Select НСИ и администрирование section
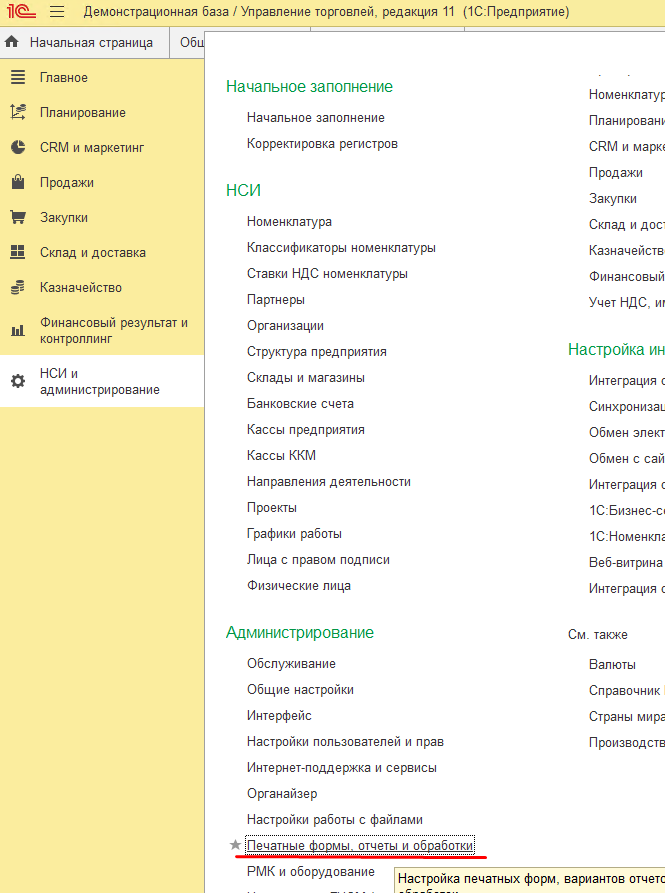Viewport: 665px width, 893px height. (x=100, y=381)
